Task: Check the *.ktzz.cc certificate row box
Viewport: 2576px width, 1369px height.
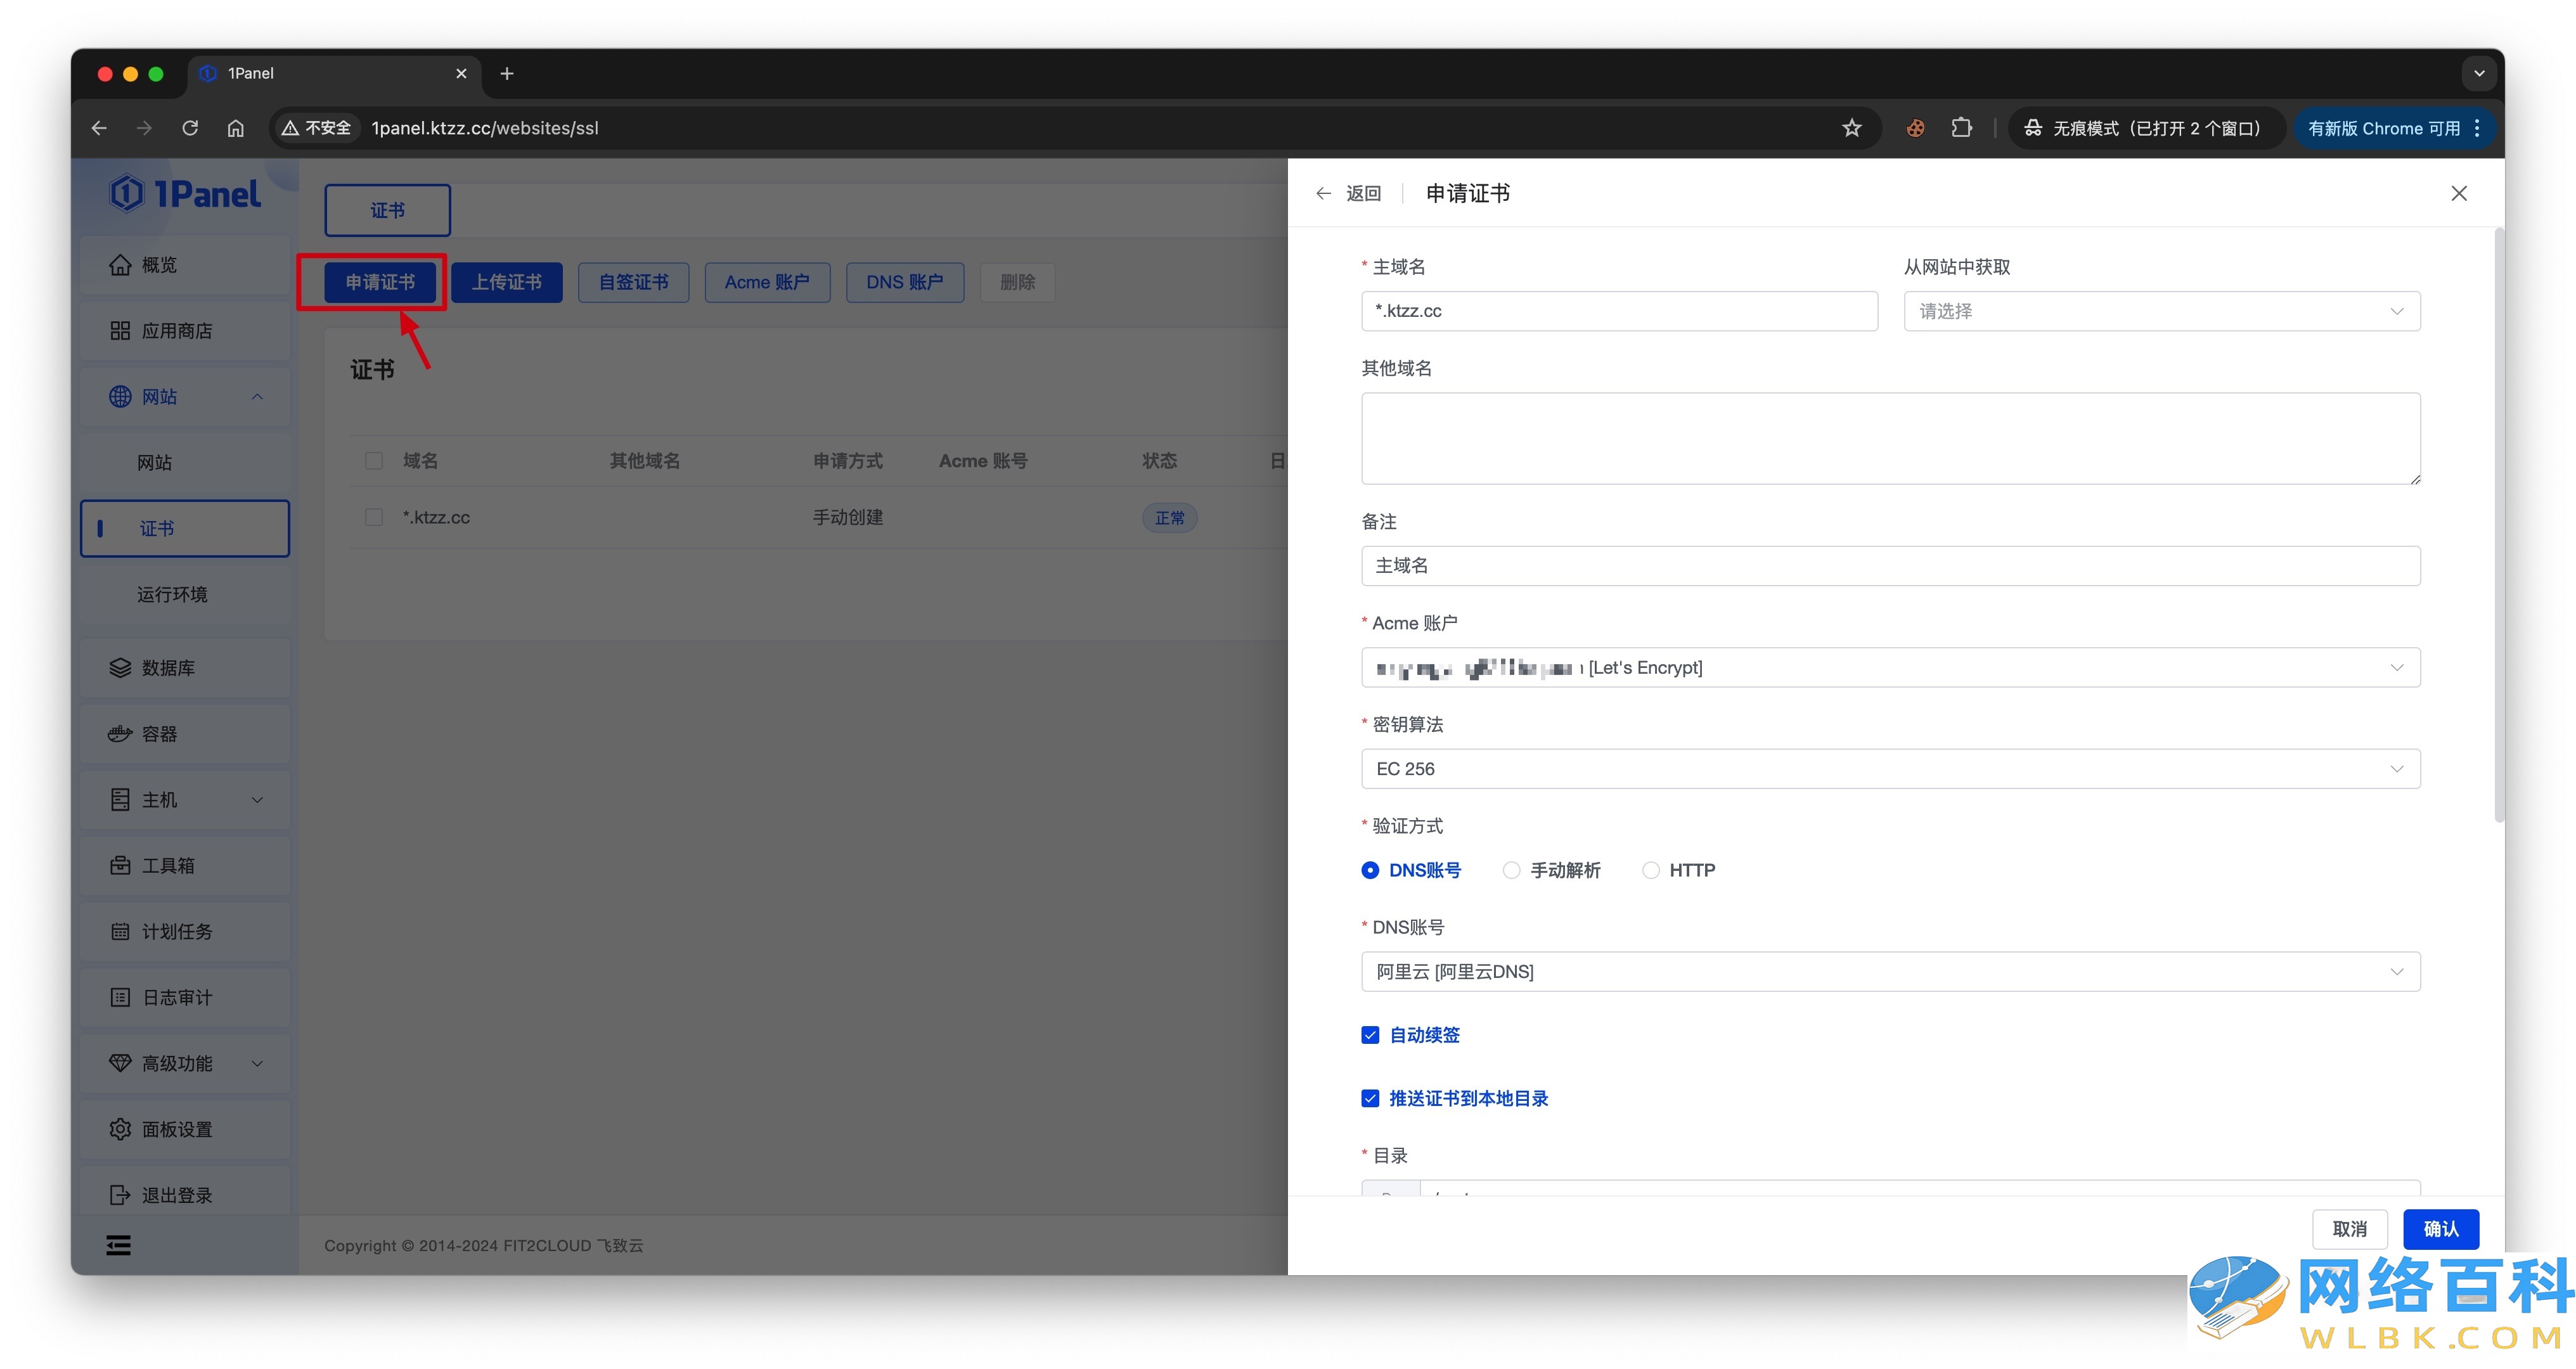Action: [x=374, y=518]
